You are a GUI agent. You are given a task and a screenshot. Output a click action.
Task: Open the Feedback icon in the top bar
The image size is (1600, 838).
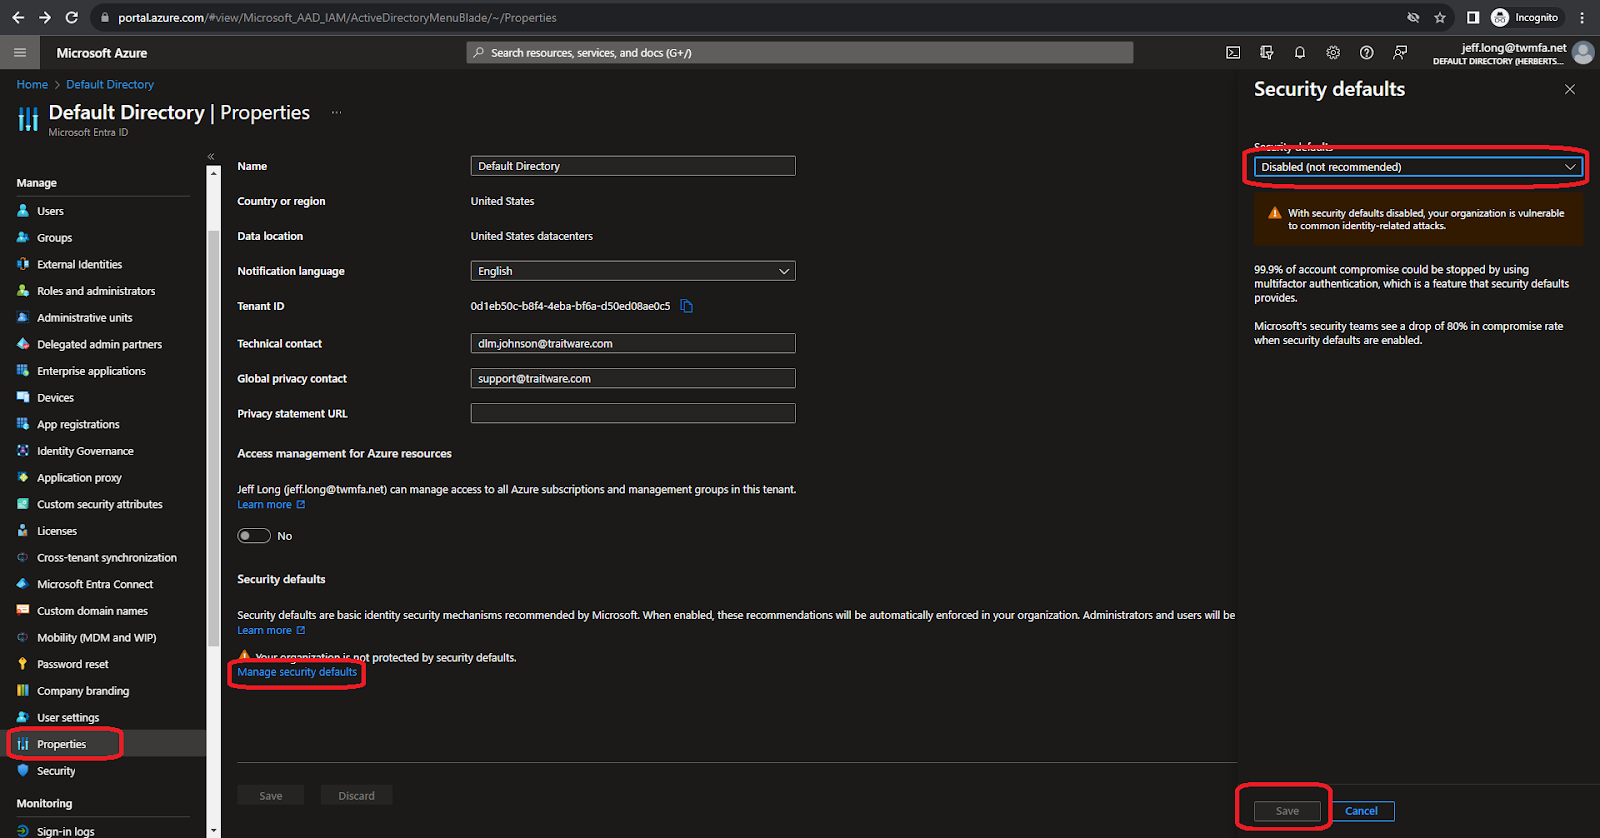(x=1400, y=53)
